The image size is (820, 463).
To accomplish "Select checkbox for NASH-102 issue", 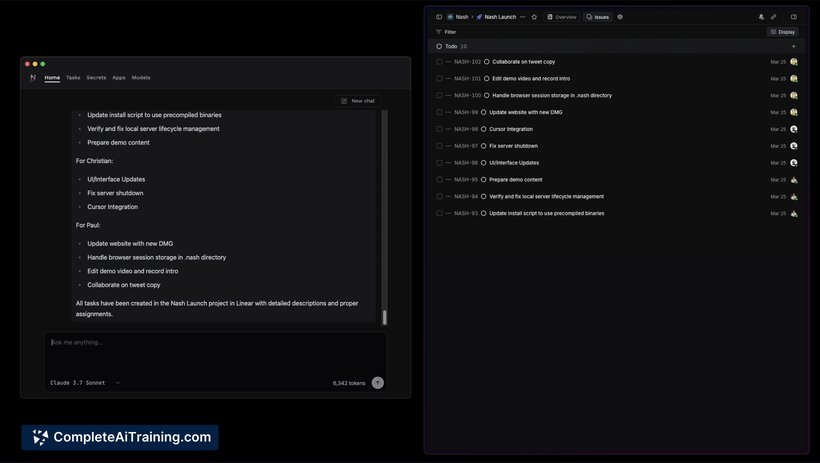I will tap(439, 62).
